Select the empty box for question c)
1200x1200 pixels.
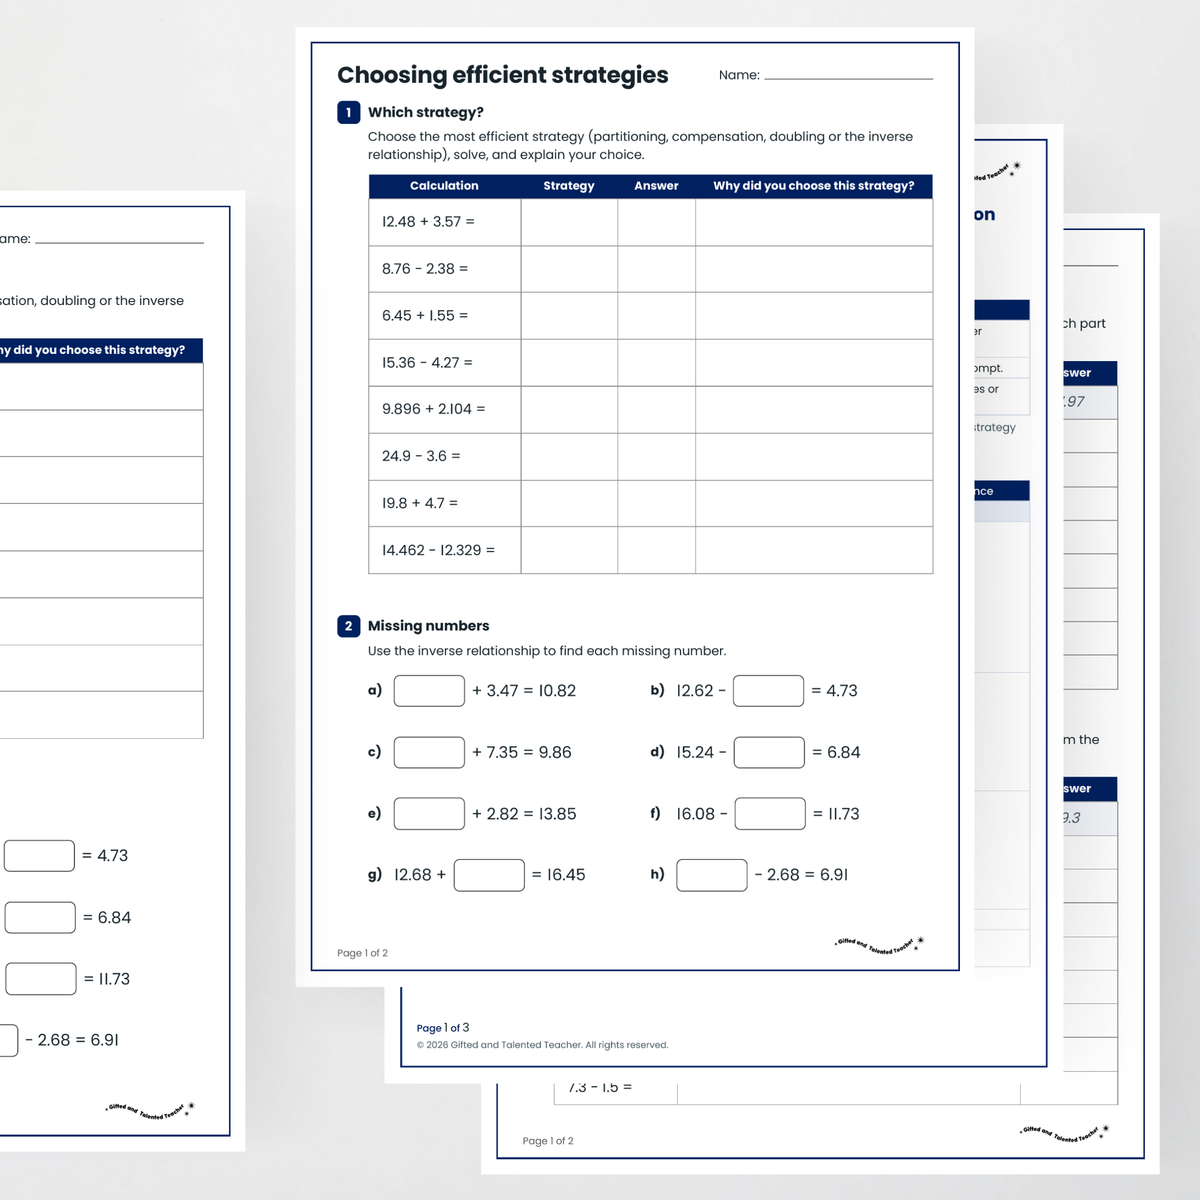(x=429, y=752)
